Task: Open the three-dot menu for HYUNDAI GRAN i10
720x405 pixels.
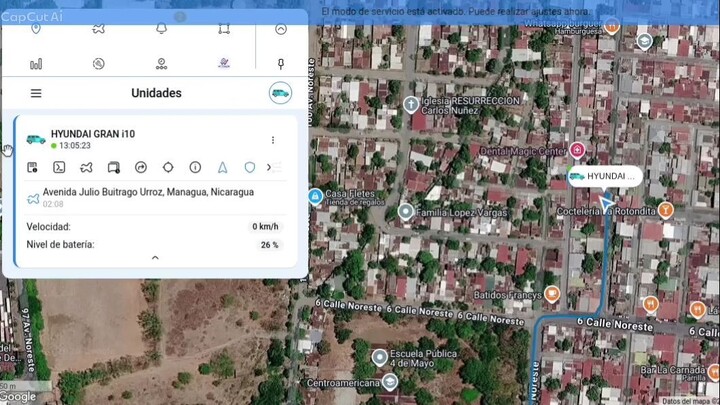Action: 273,140
